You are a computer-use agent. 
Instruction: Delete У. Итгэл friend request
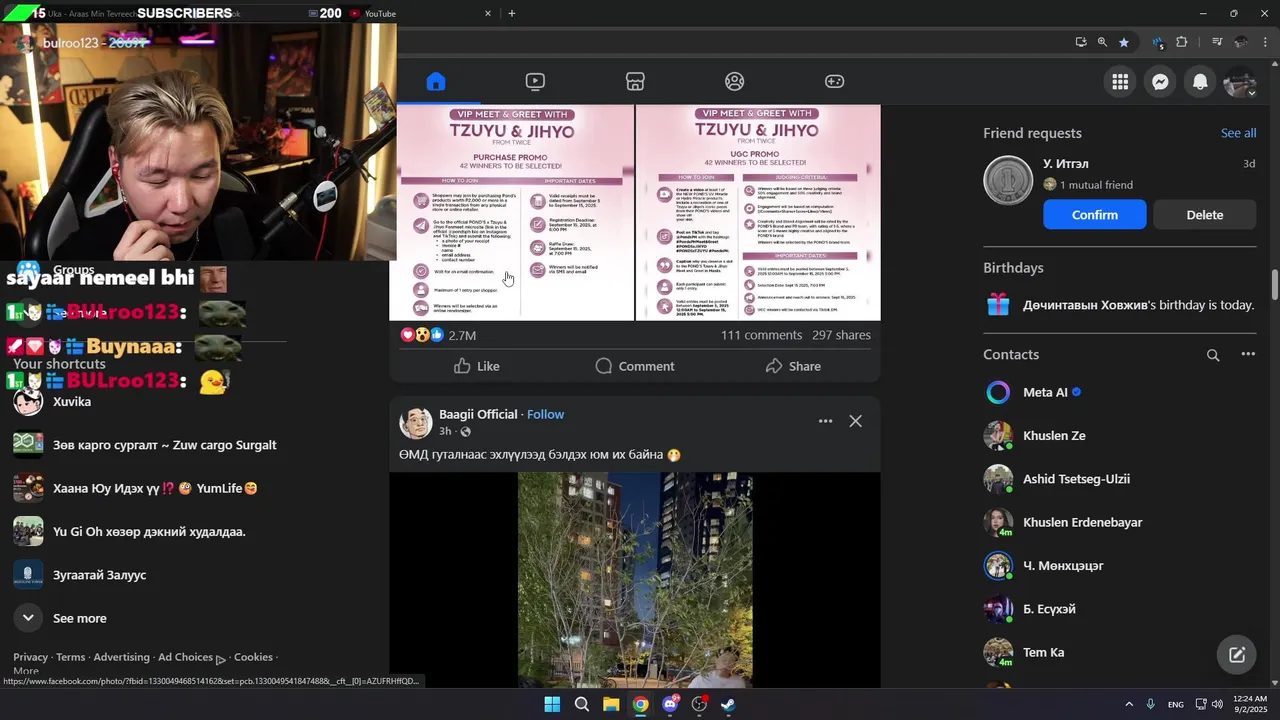(x=1205, y=215)
